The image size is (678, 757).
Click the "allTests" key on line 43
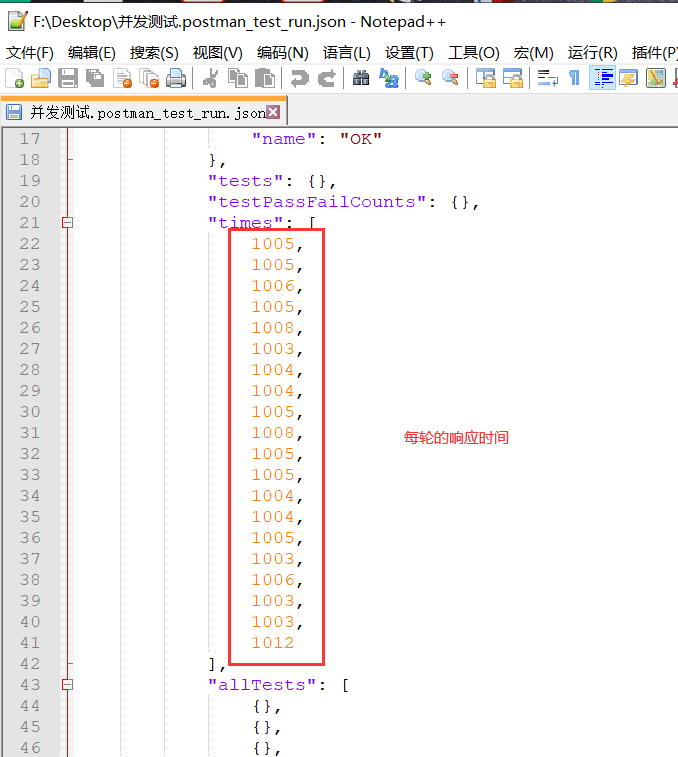[x=262, y=685]
